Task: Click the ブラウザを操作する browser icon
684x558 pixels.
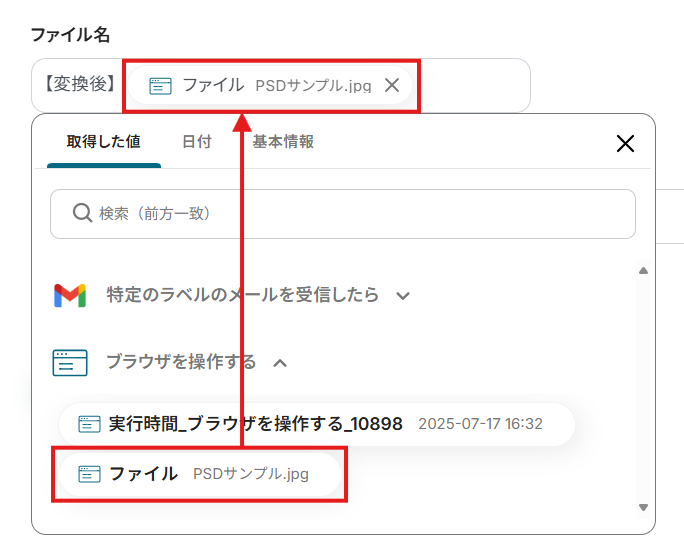Action: click(x=69, y=362)
